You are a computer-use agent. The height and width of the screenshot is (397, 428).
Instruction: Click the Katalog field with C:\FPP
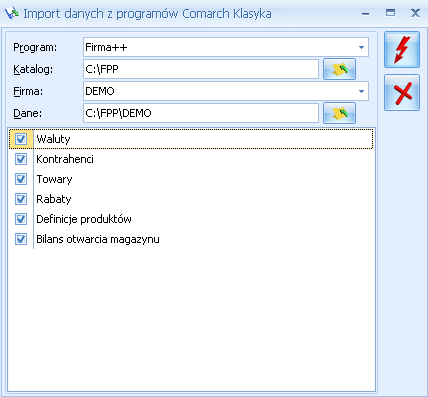[x=201, y=69]
